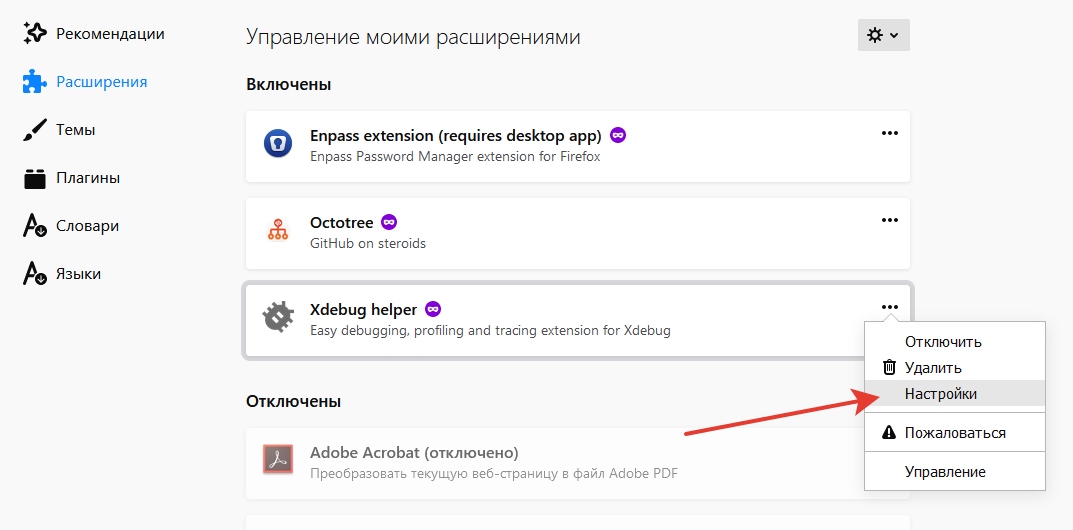
Task: Click the Словари dictionary icon
Action: pos(34,226)
